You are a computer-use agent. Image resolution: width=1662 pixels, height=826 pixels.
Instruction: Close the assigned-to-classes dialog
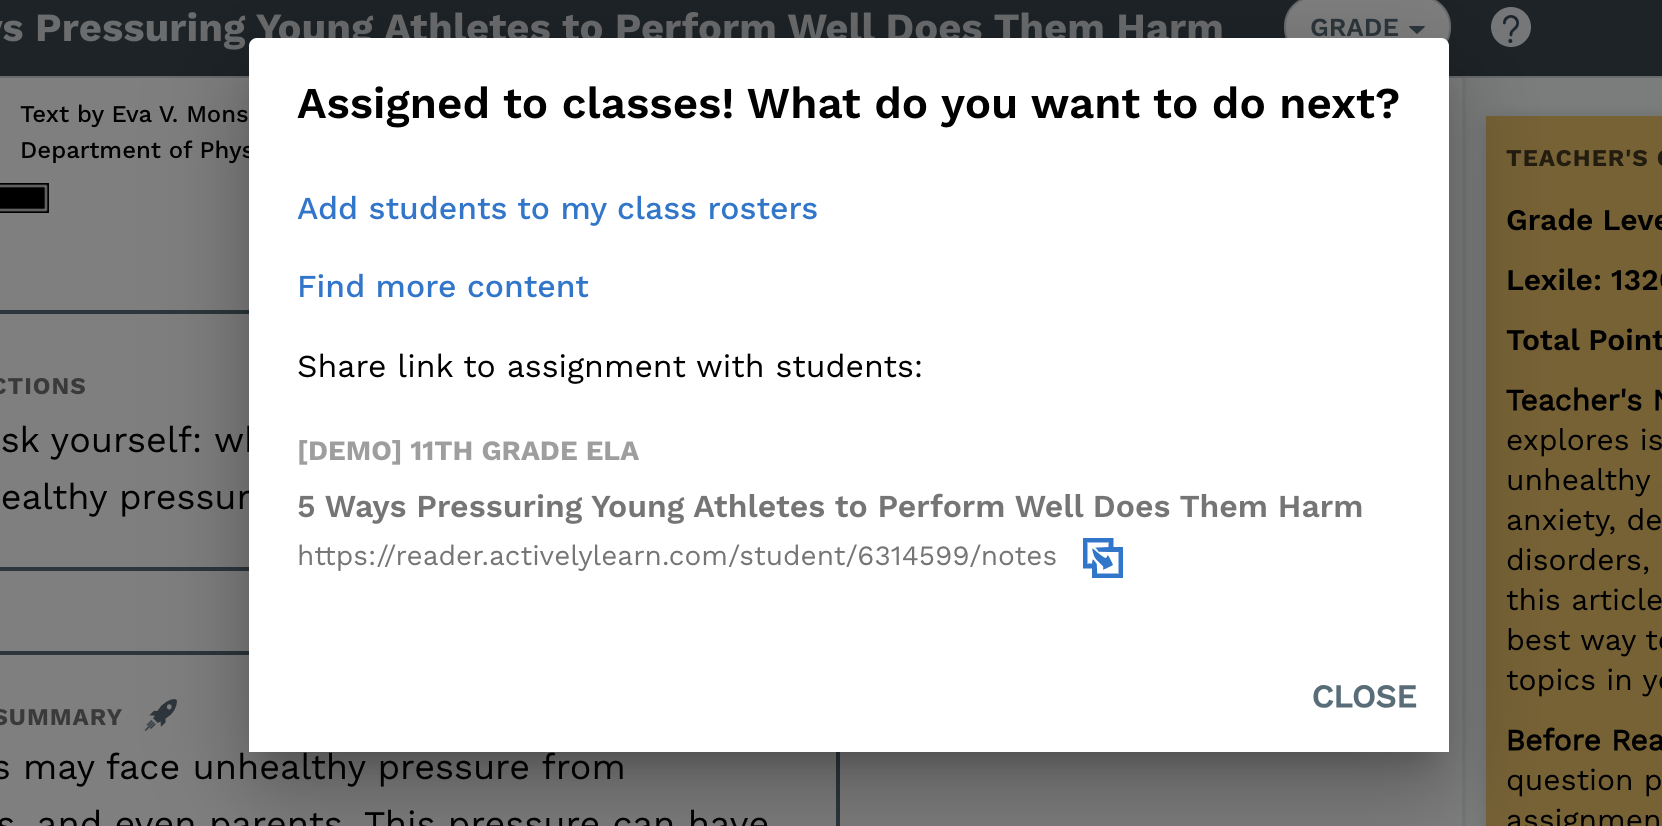tap(1364, 696)
